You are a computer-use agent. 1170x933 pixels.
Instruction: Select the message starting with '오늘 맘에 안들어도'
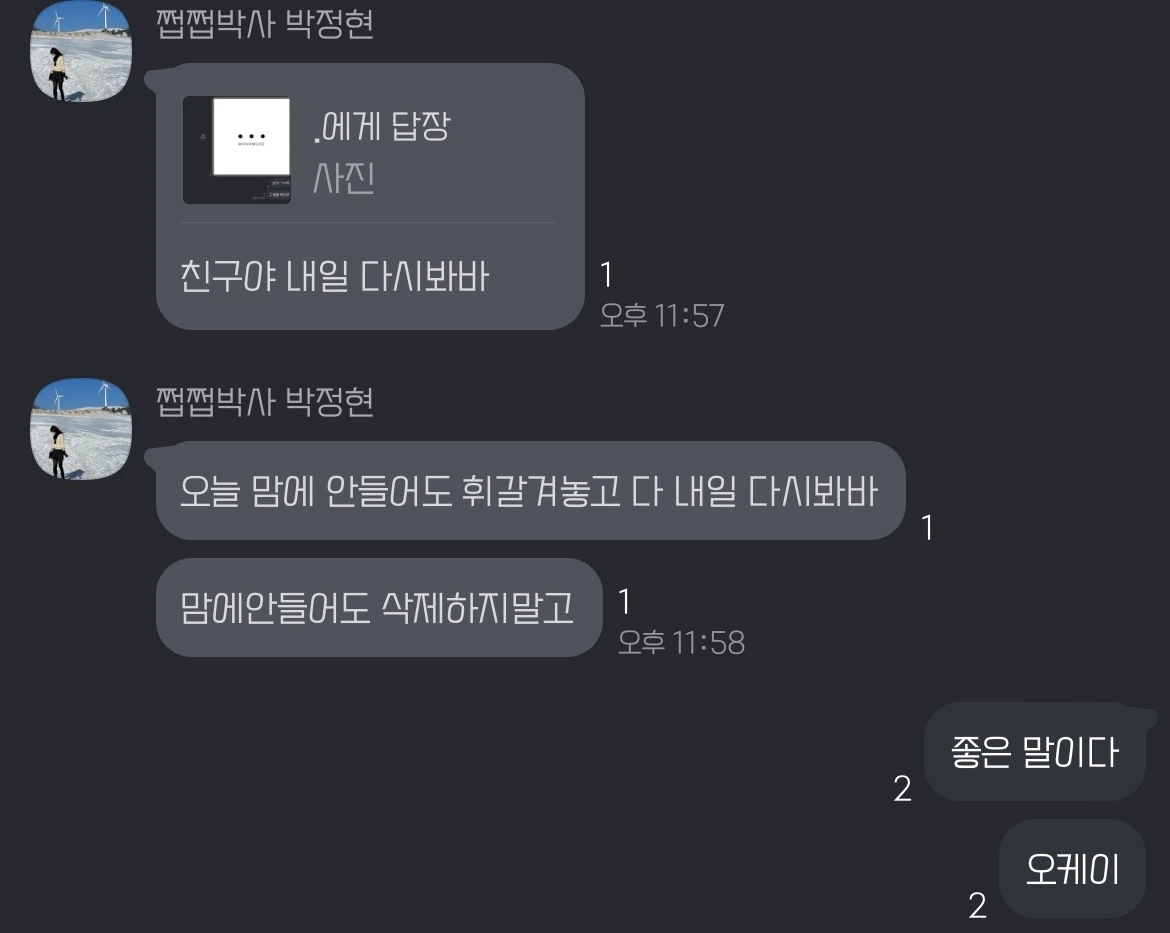(x=530, y=491)
